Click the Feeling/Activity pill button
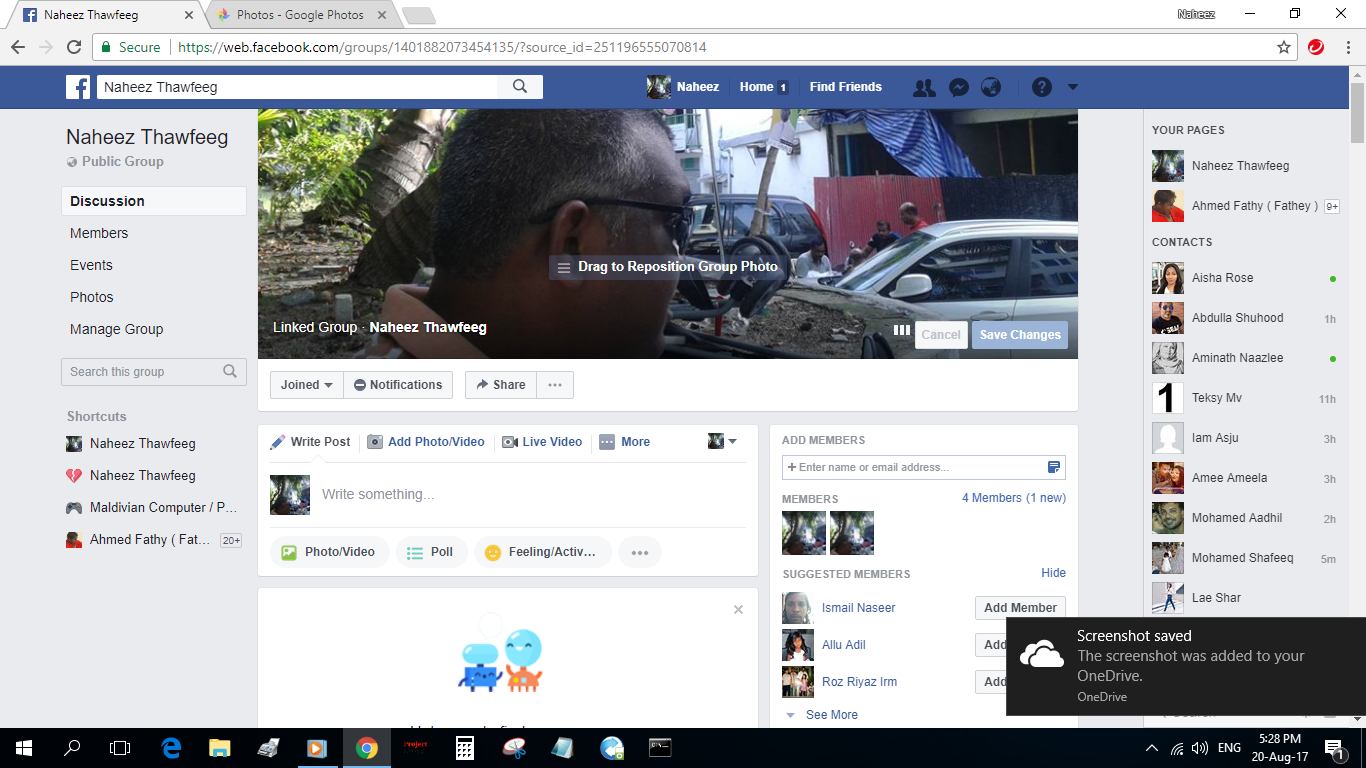 [542, 552]
